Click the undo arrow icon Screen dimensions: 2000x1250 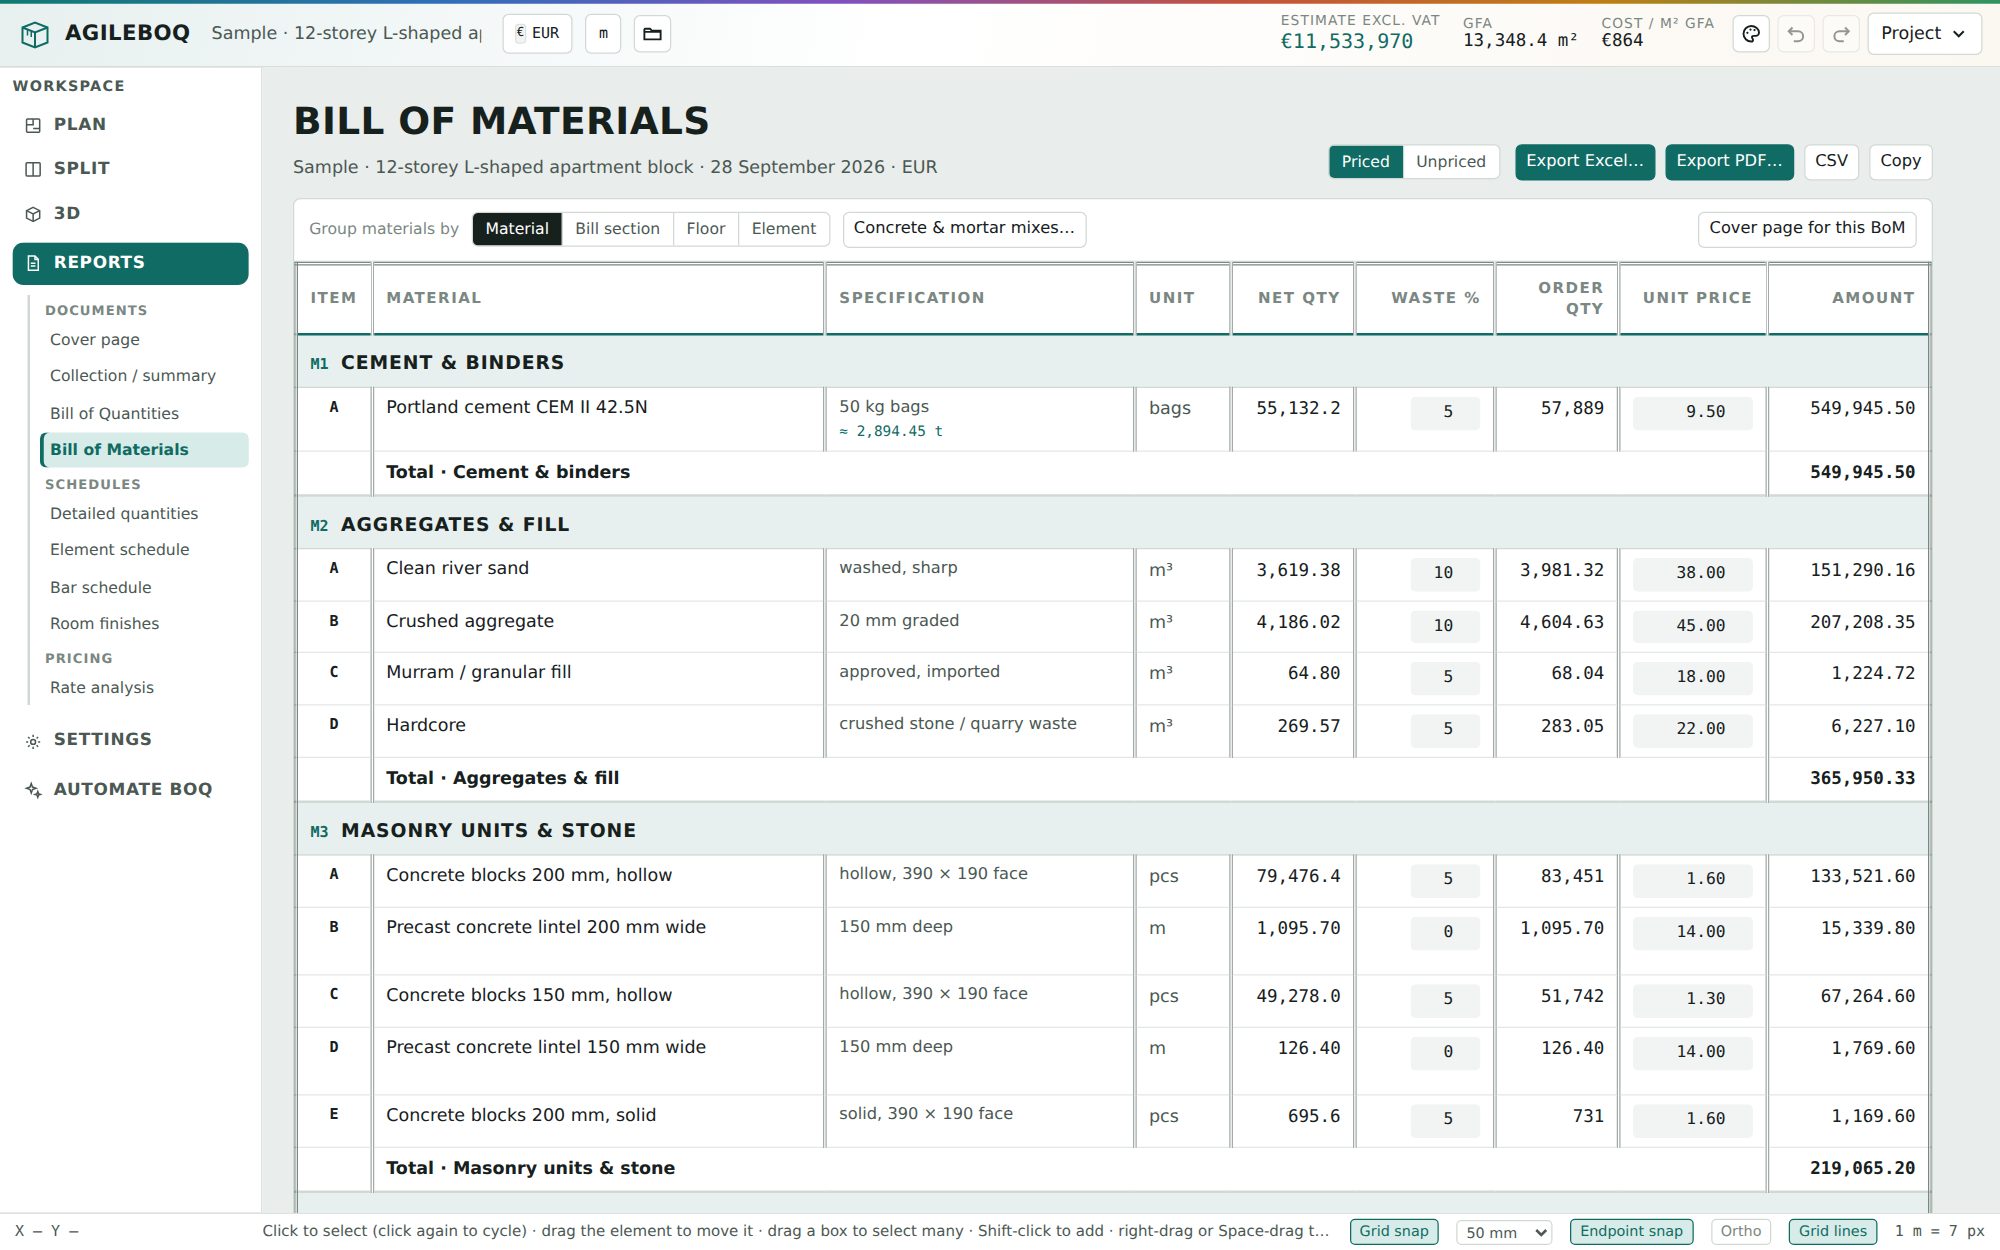pyautogui.click(x=1796, y=34)
